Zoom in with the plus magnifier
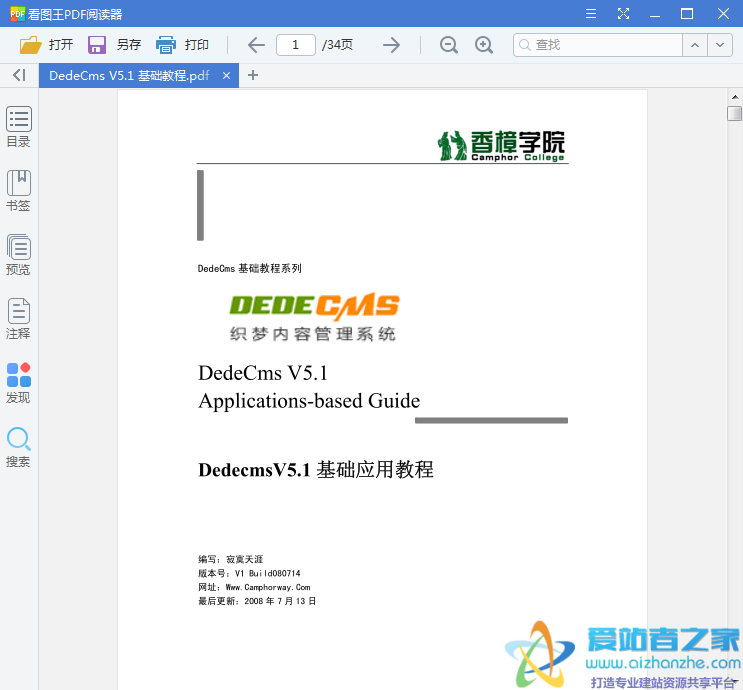This screenshot has width=743, height=690. pos(484,45)
